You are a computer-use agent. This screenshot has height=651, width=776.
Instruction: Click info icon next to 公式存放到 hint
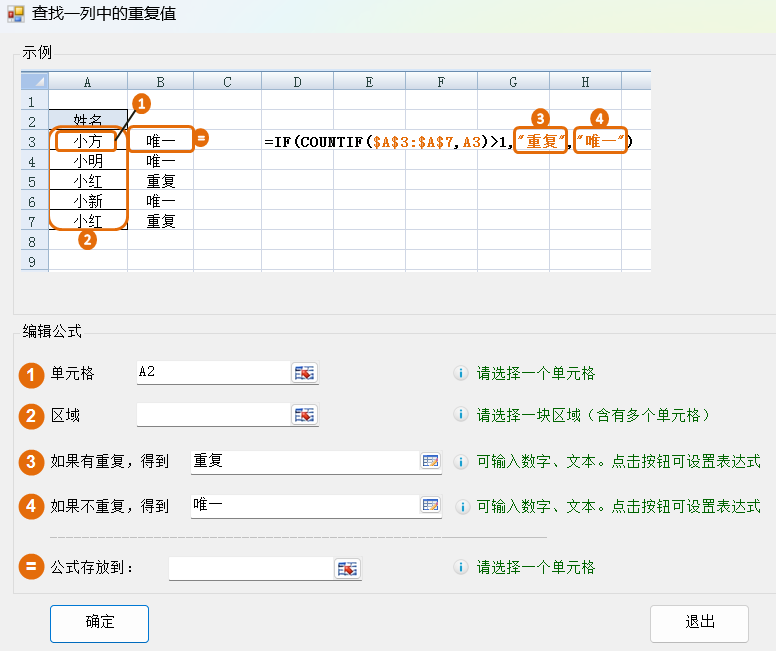(461, 567)
